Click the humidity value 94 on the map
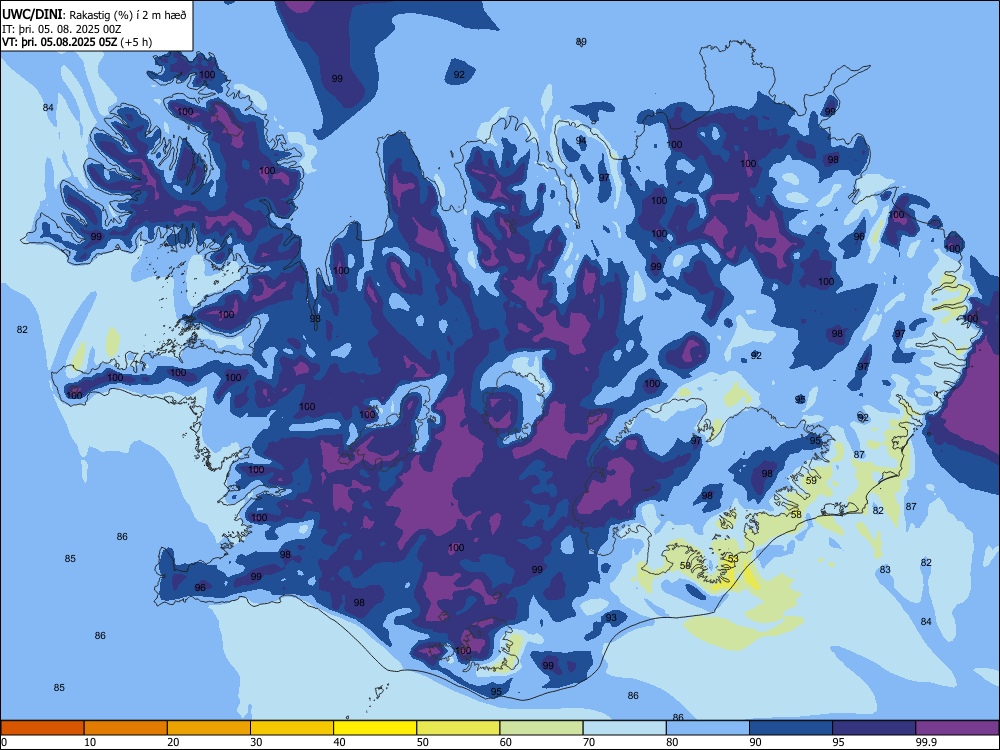Image resolution: width=1000 pixels, height=750 pixels. (x=581, y=141)
